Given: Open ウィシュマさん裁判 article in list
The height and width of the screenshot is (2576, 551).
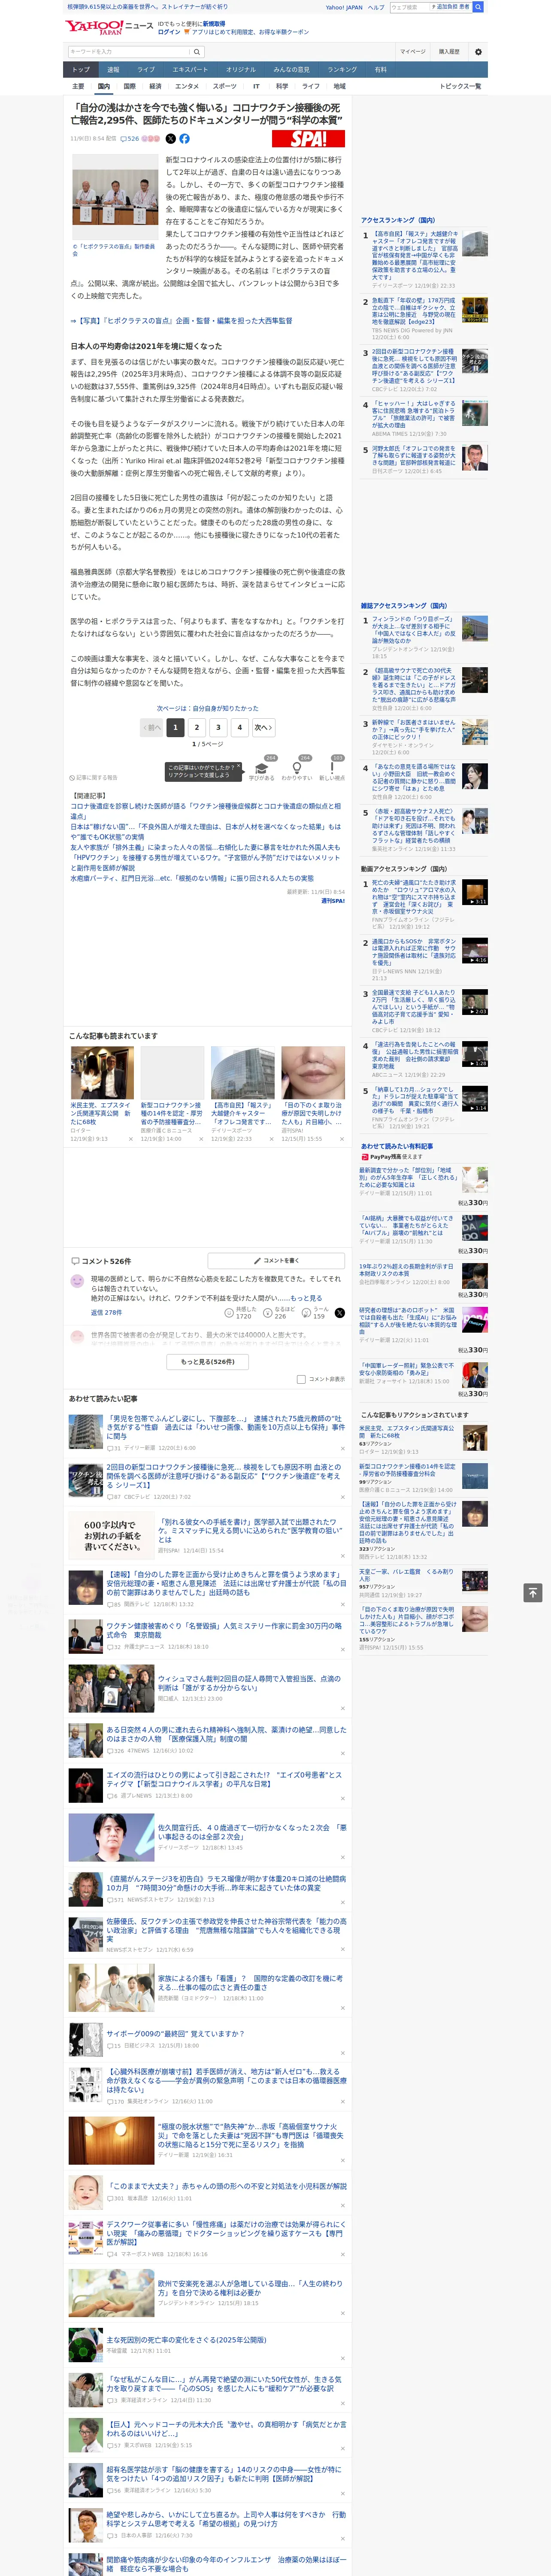Looking at the screenshot, I should point(249,1683).
